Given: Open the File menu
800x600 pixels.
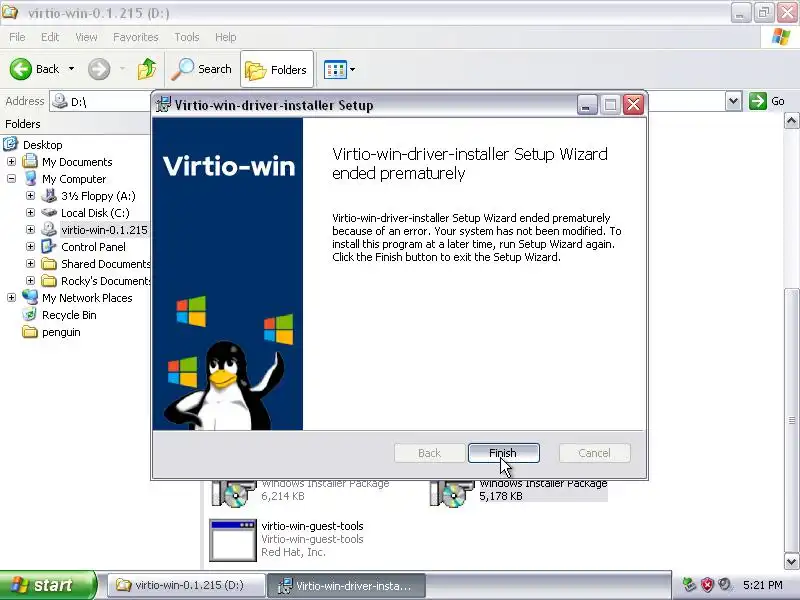Looking at the screenshot, I should pos(17,37).
